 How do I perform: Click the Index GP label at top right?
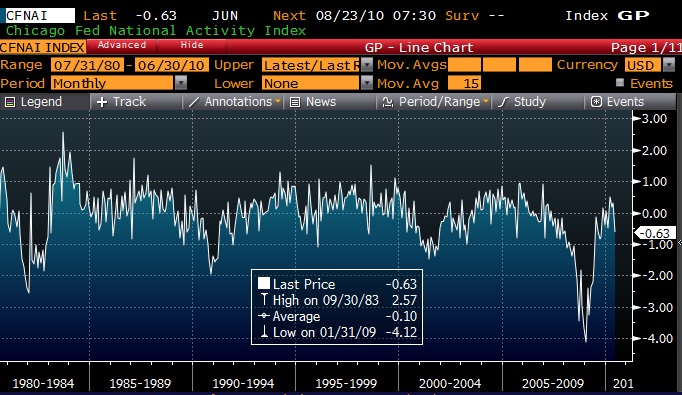pos(607,16)
